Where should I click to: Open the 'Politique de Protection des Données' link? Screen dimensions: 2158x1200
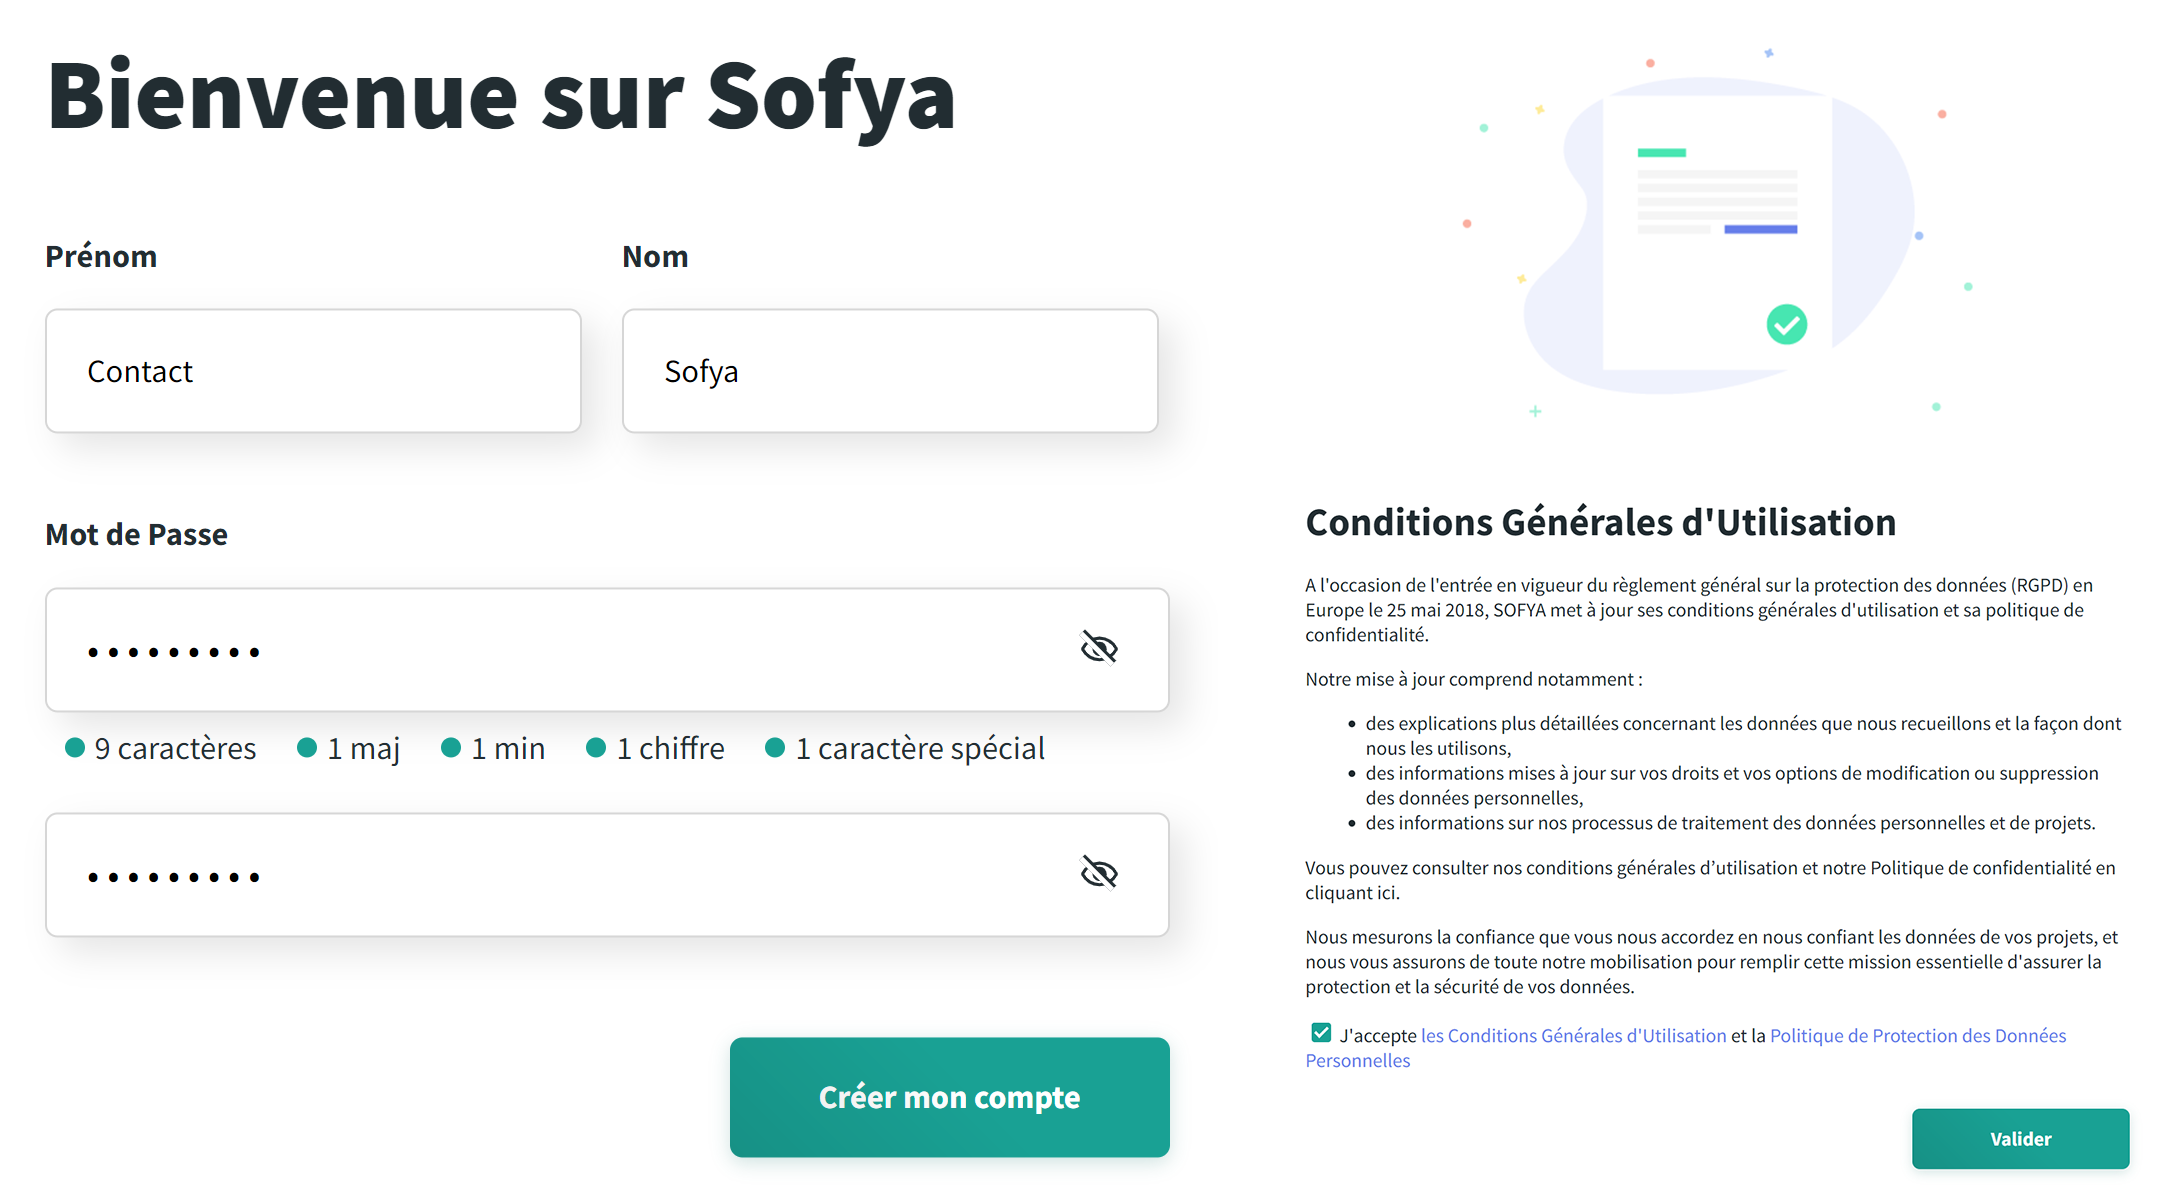pos(1917,1036)
